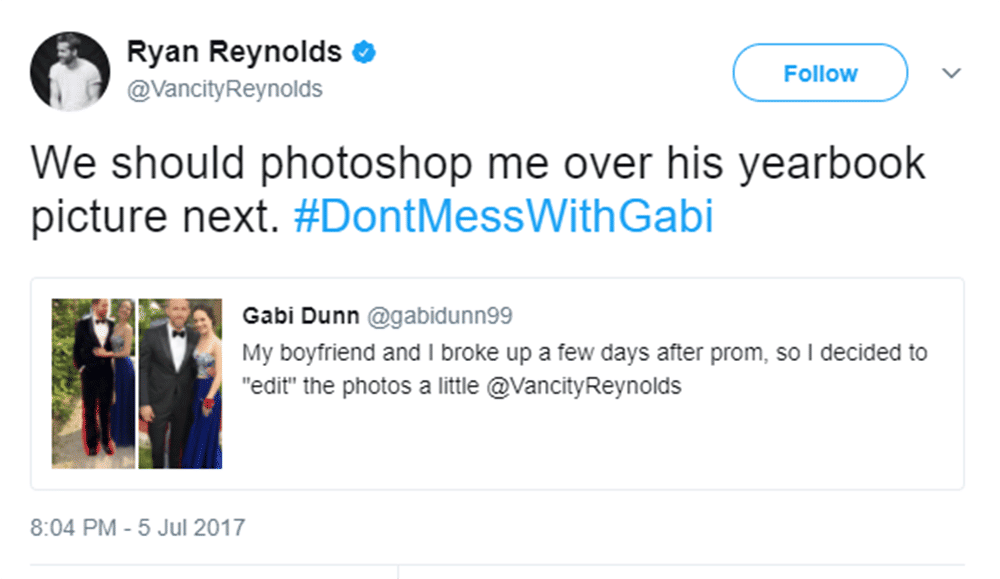
Task: Open the 8:04 PM - 5 Jul 2017 timestamp
Action: tap(138, 526)
